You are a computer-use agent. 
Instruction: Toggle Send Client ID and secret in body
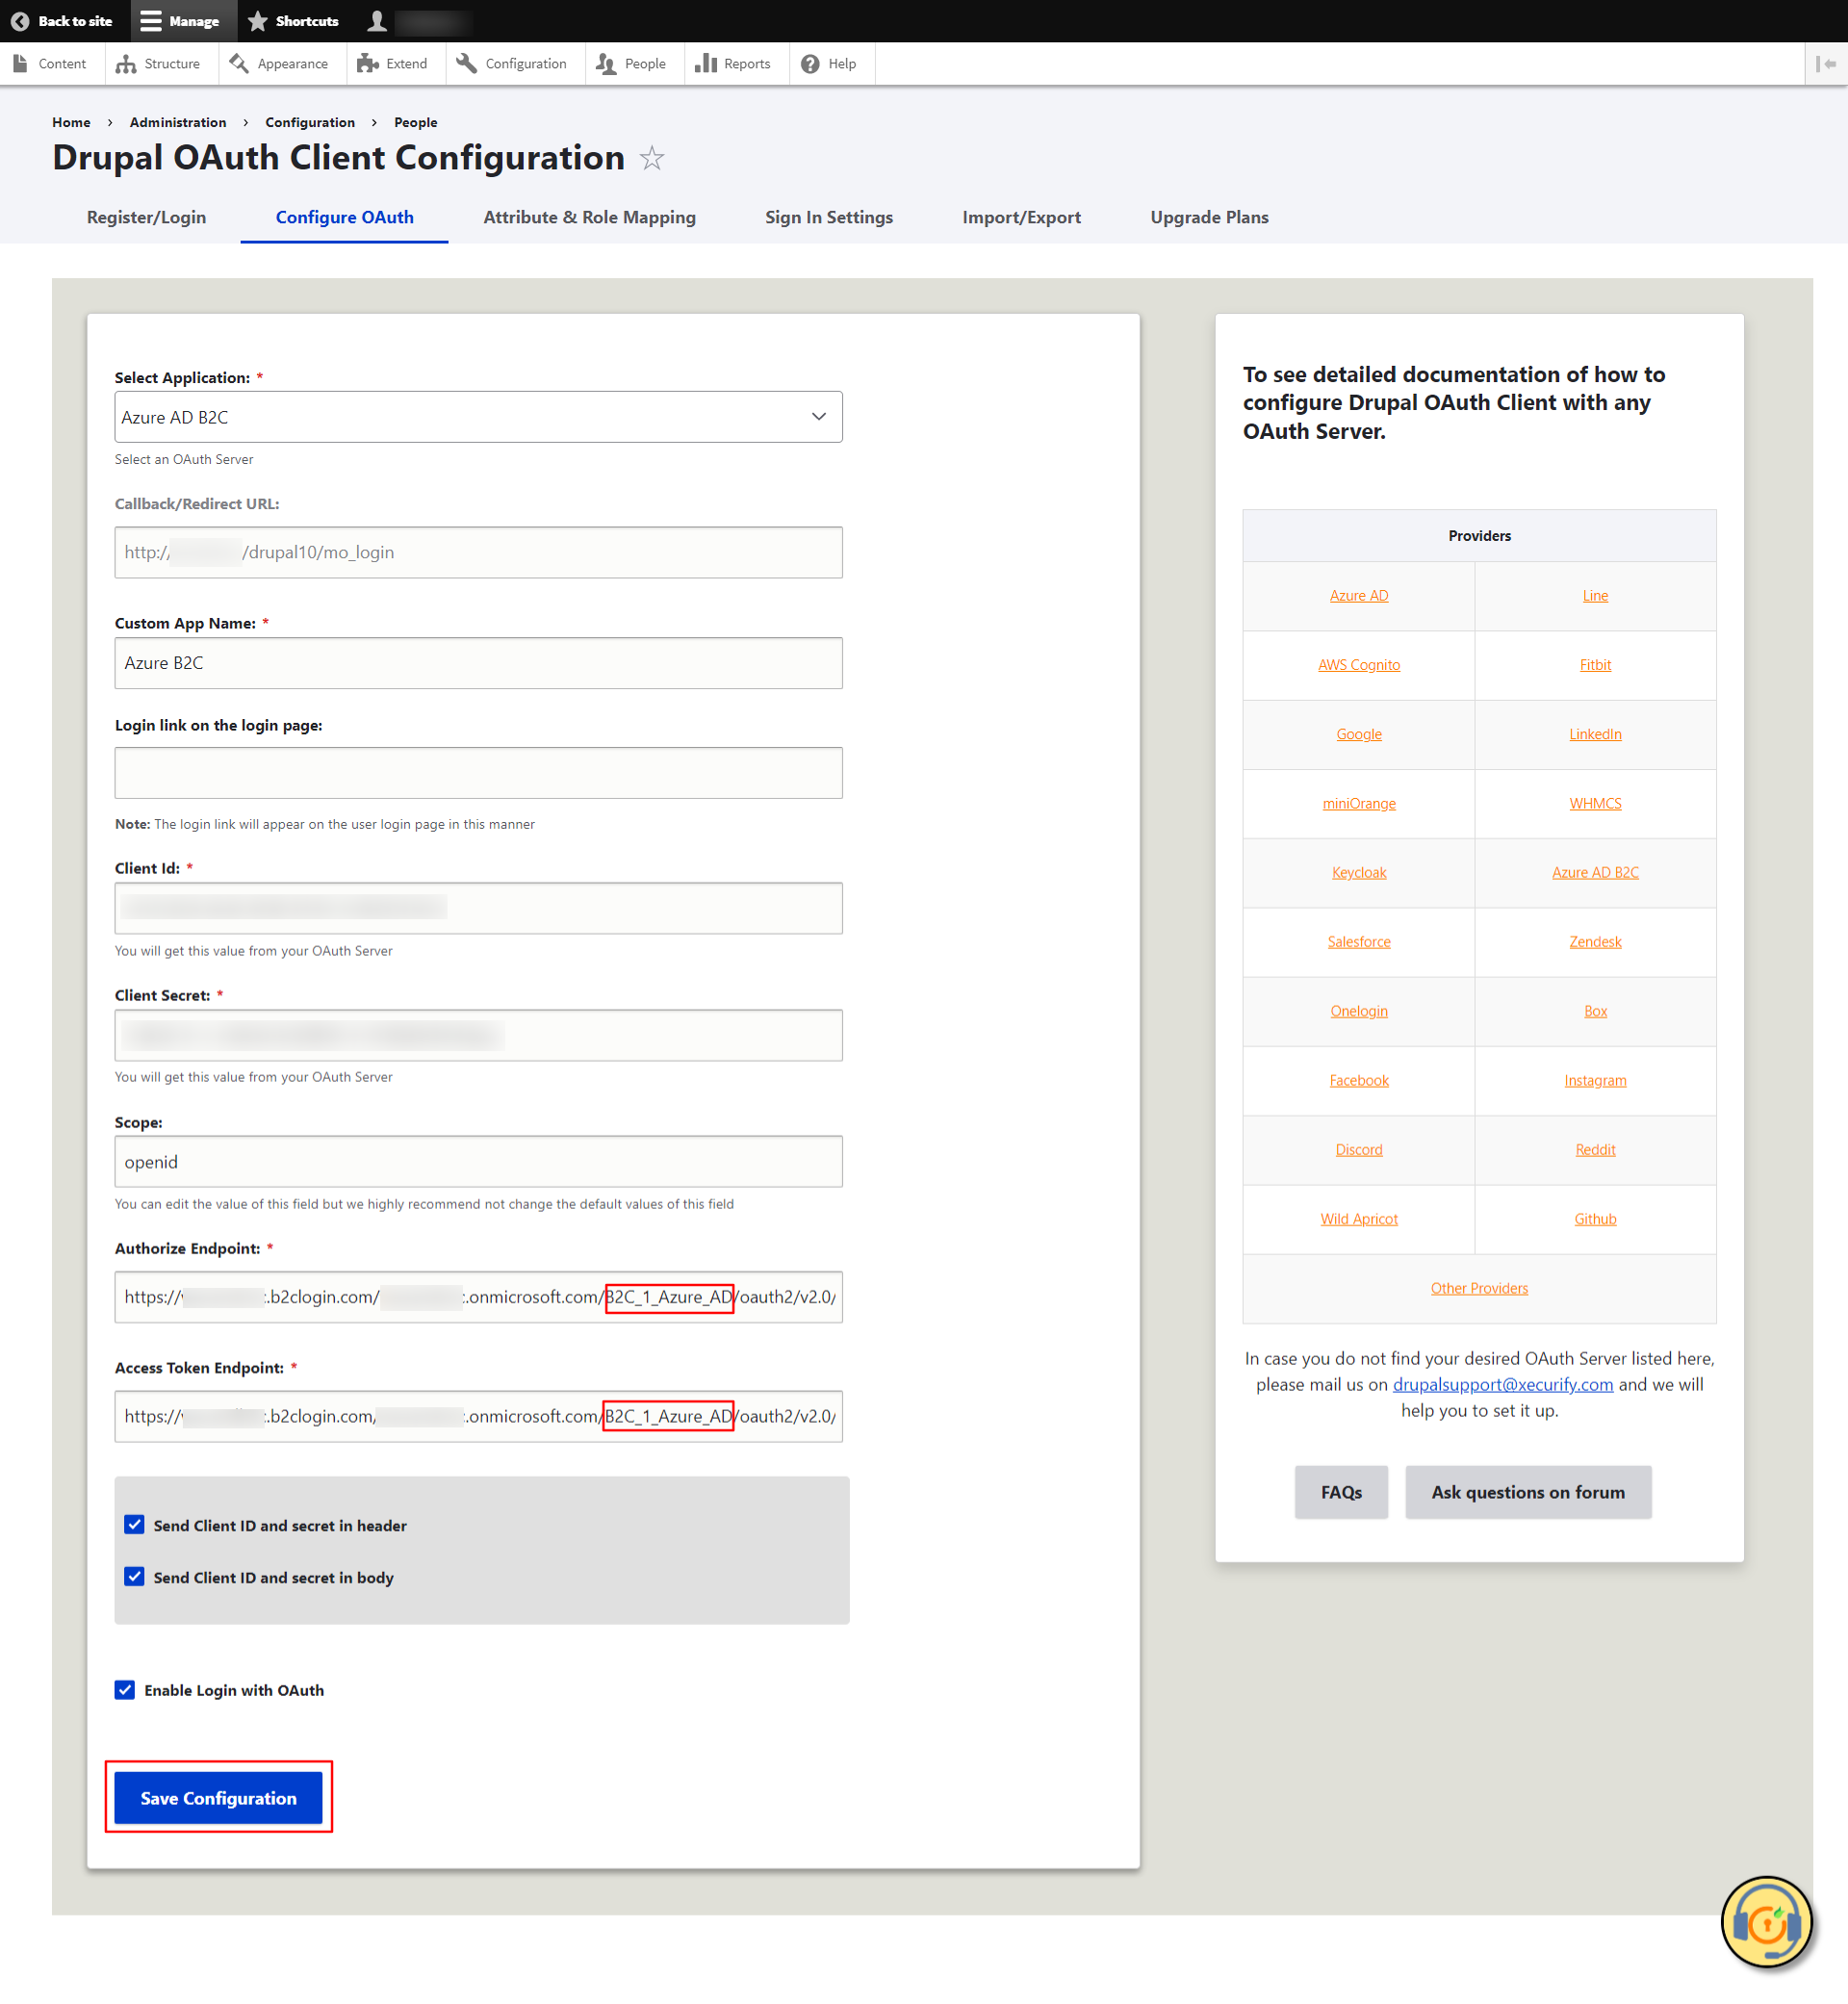coord(134,1577)
